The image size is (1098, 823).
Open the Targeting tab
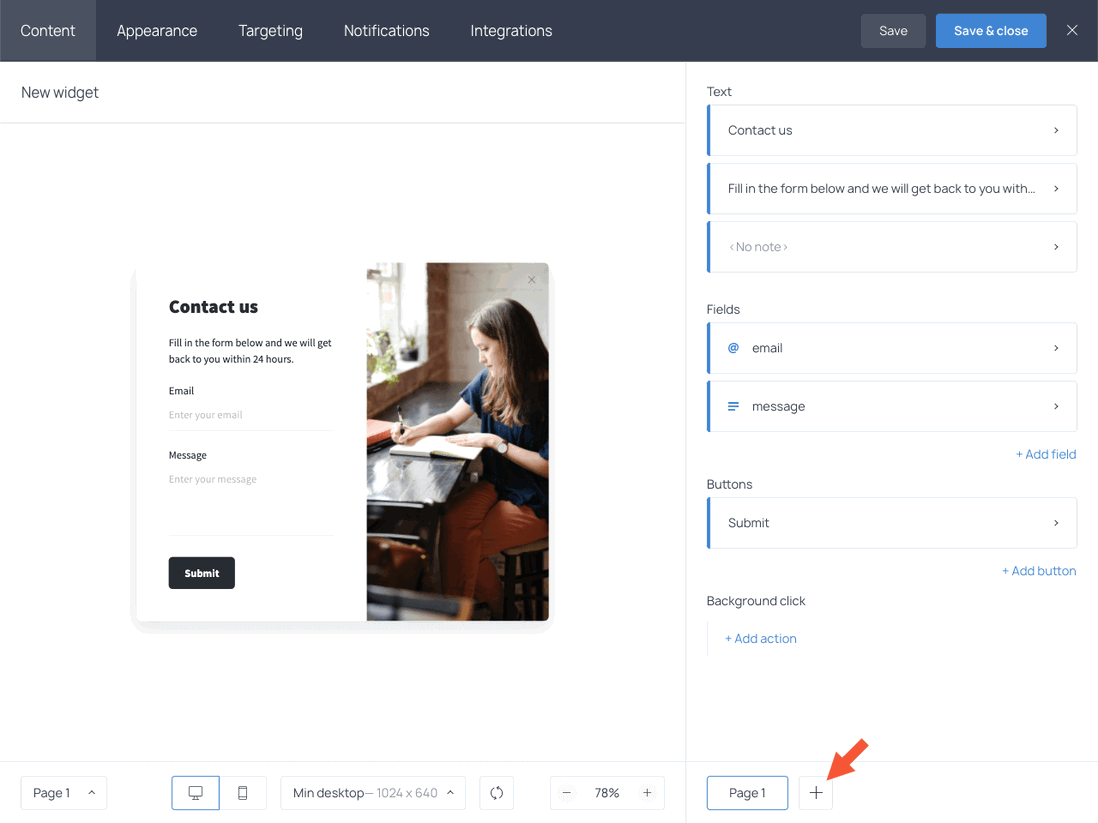pos(270,30)
